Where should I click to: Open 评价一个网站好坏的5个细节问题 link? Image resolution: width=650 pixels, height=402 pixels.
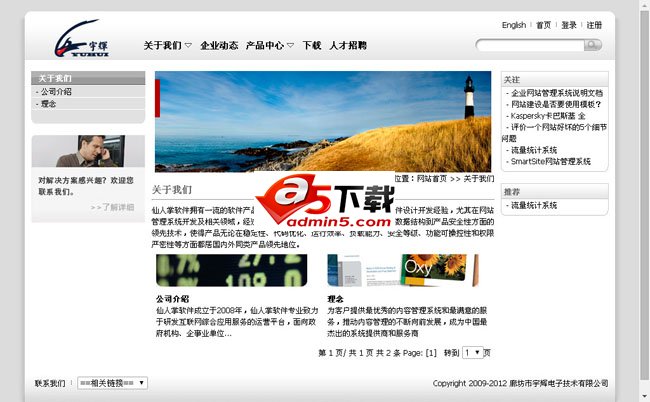tap(554, 133)
